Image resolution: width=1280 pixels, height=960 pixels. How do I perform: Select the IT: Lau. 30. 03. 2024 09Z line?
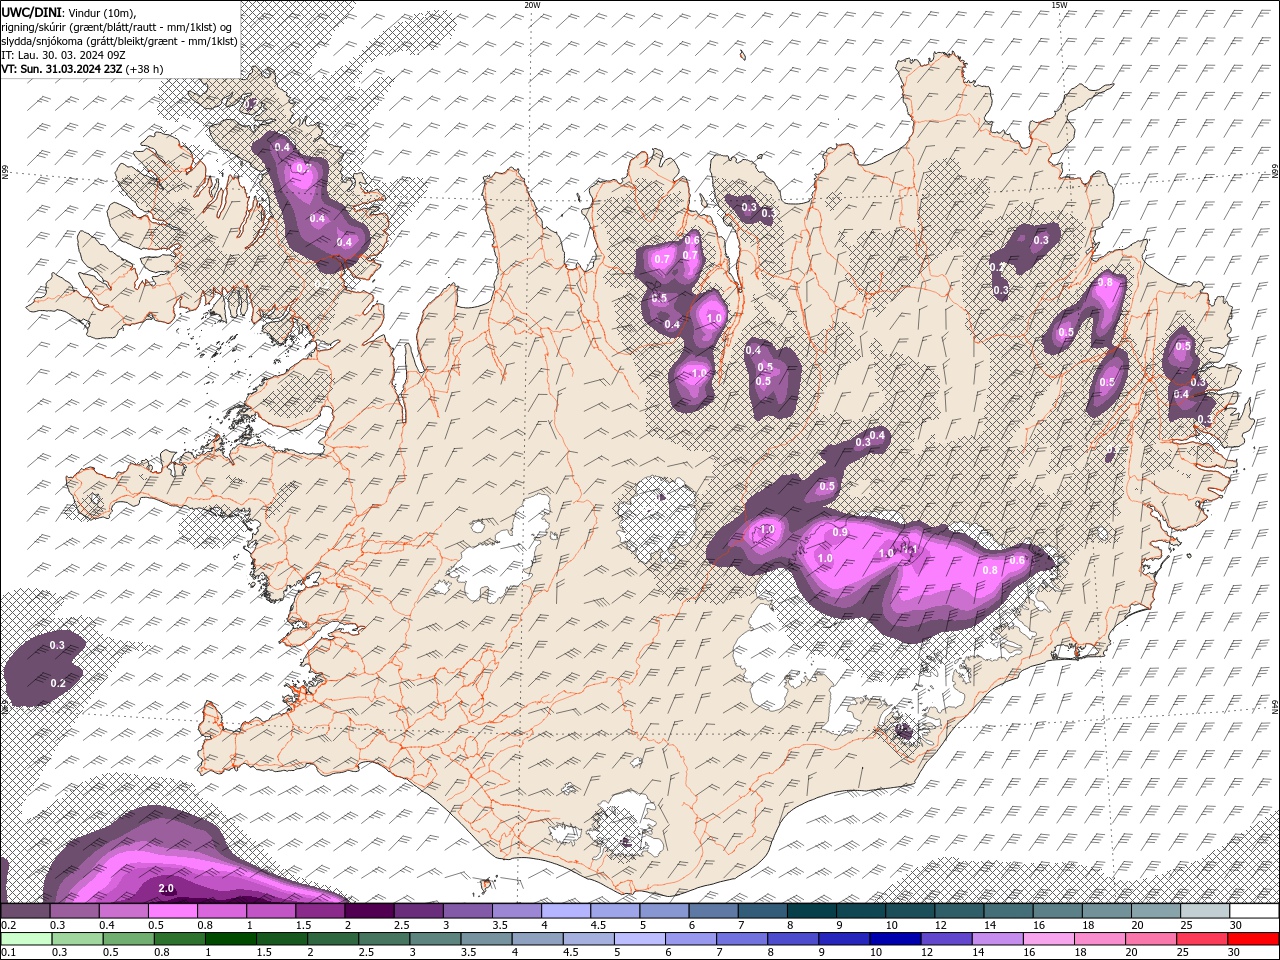[x=64, y=55]
